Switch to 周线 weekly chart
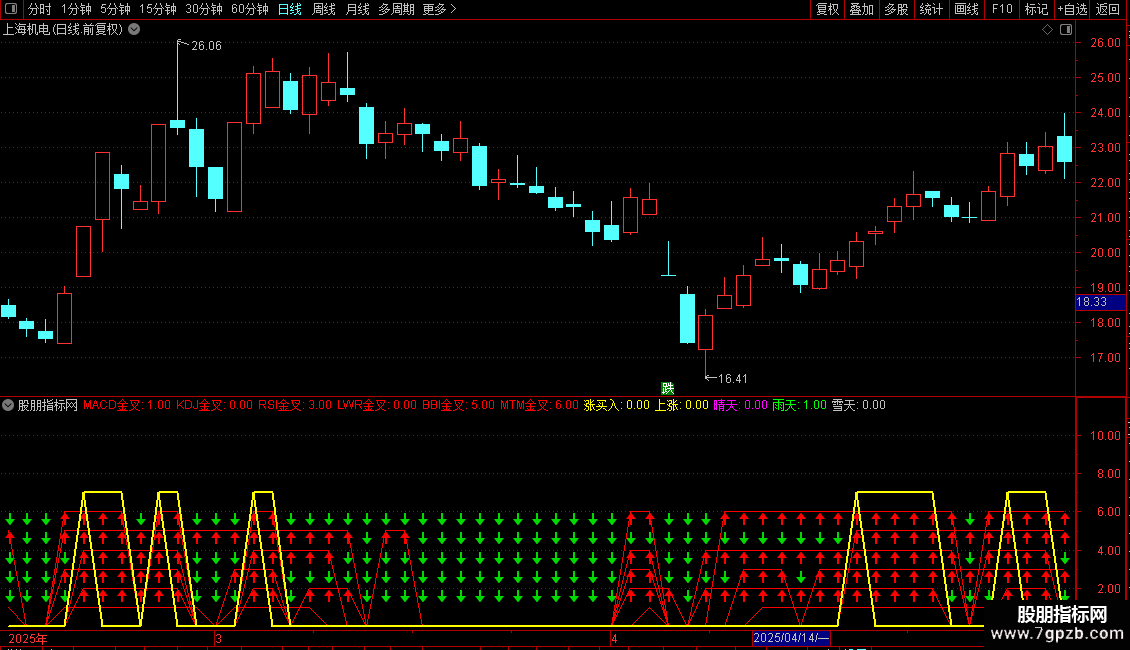 (324, 9)
